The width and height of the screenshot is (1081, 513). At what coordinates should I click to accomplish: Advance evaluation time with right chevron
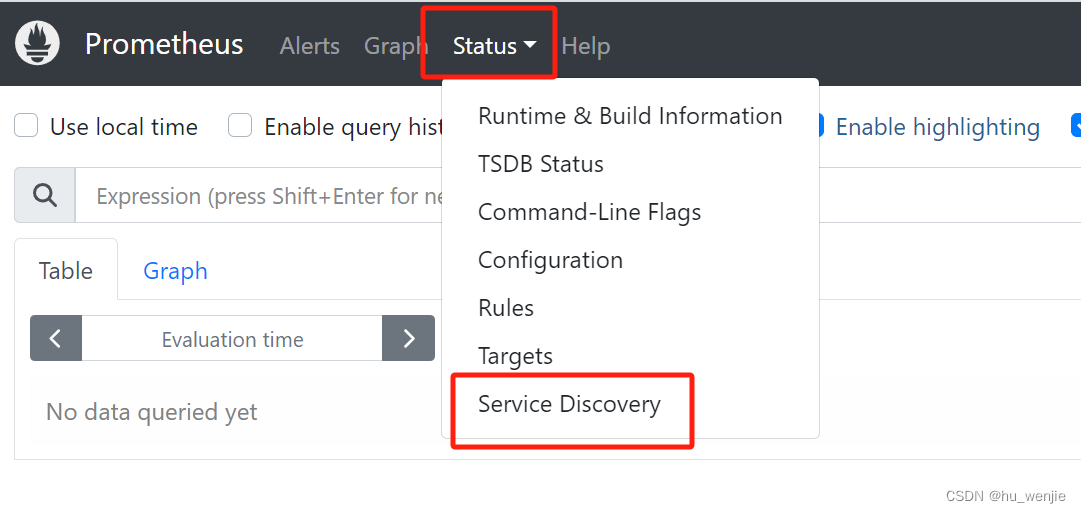[x=409, y=338]
